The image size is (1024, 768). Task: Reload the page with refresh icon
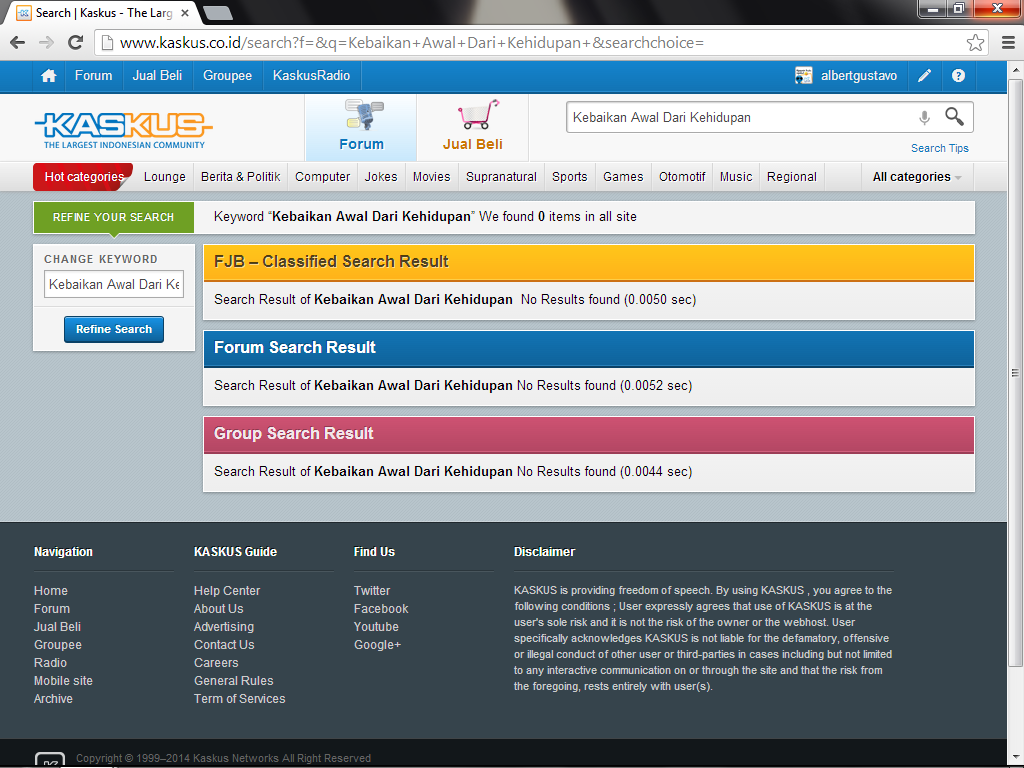point(76,43)
